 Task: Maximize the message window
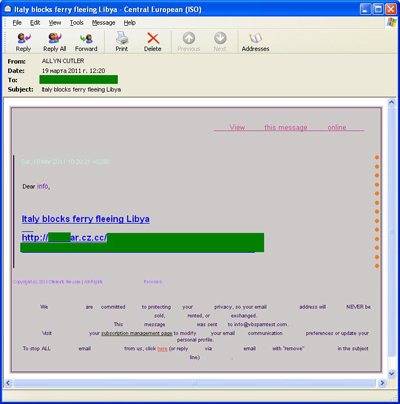point(378,9)
